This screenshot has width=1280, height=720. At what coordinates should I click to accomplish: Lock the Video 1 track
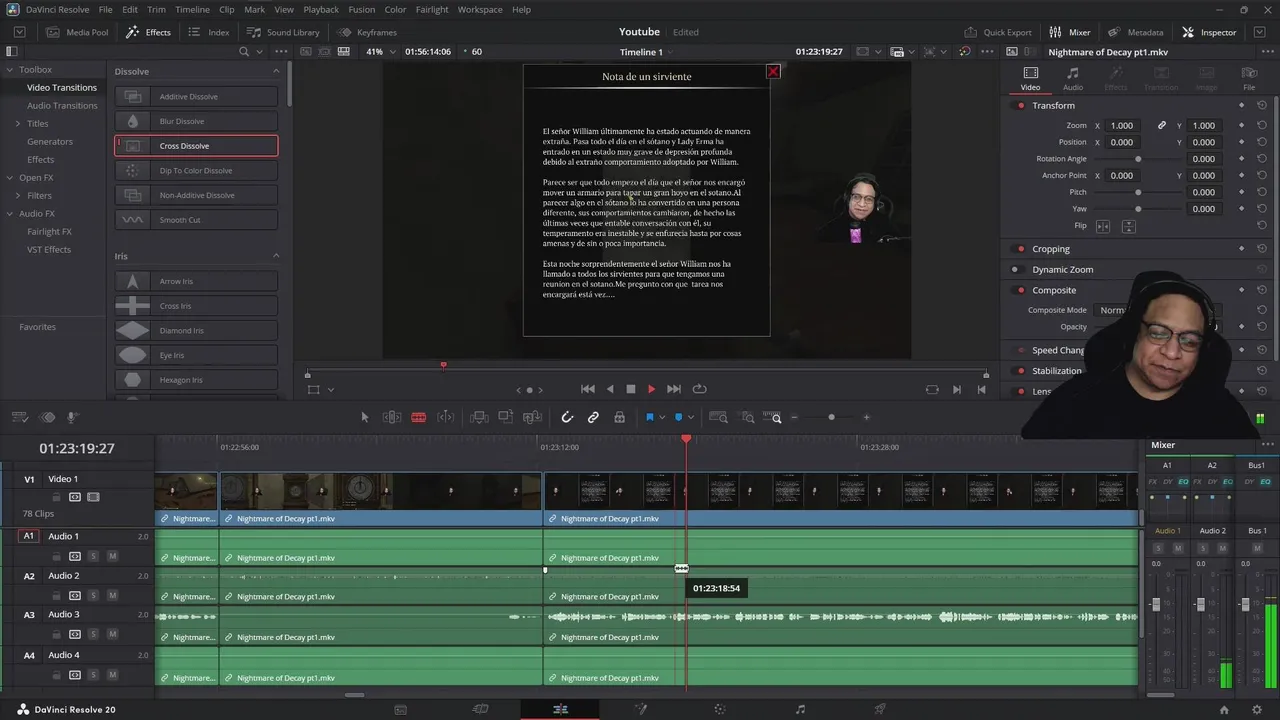(x=58, y=497)
